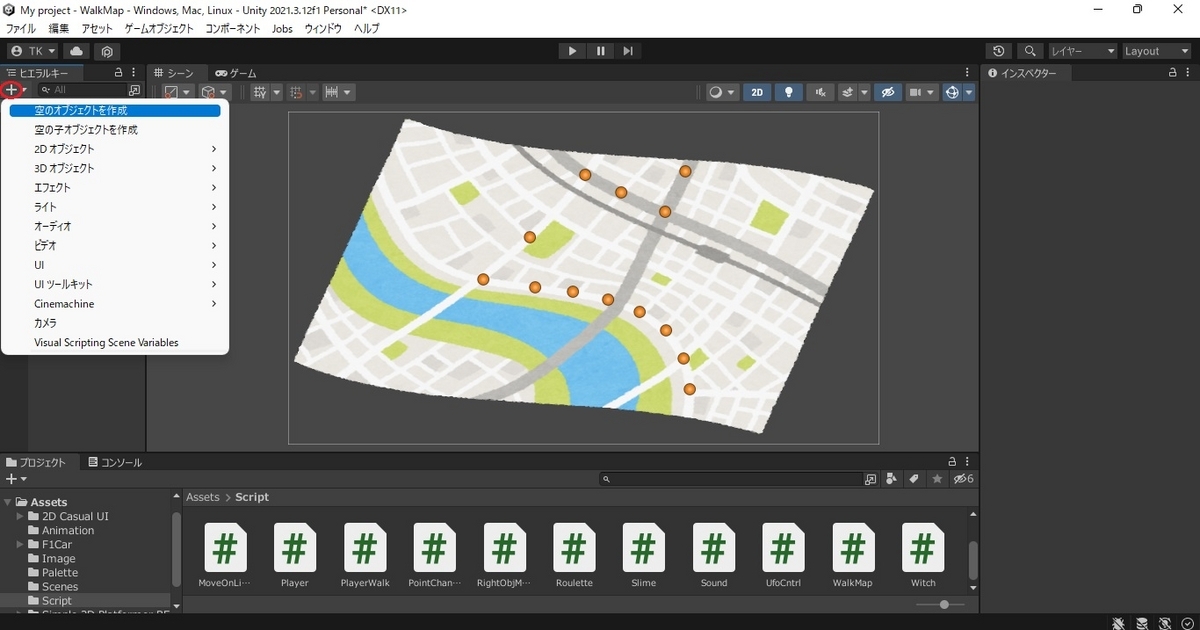Screen dimensions: 1200x630
Task: Toggle hidden objects visibility eye icon
Action: point(887,92)
